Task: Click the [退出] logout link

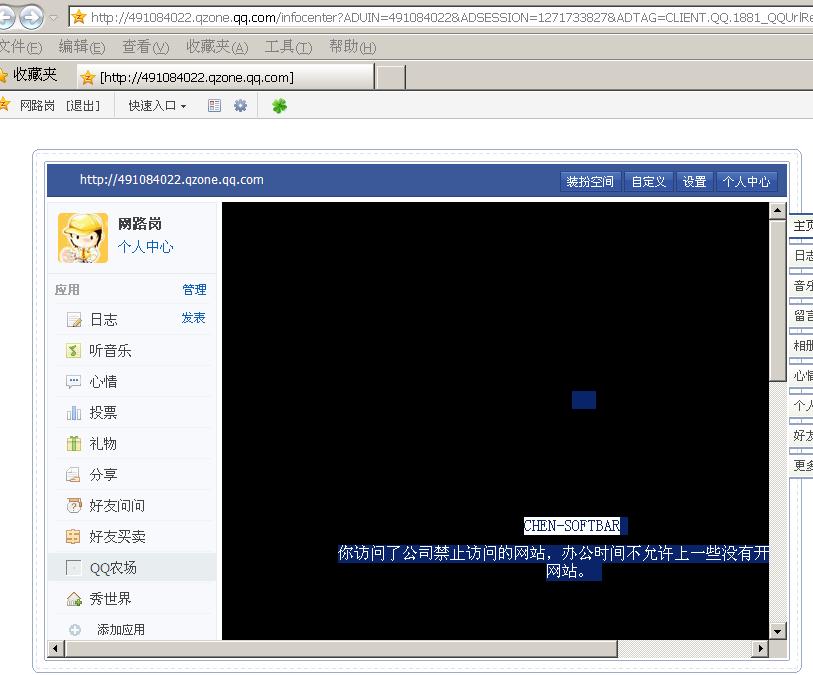Action: pyautogui.click(x=83, y=106)
